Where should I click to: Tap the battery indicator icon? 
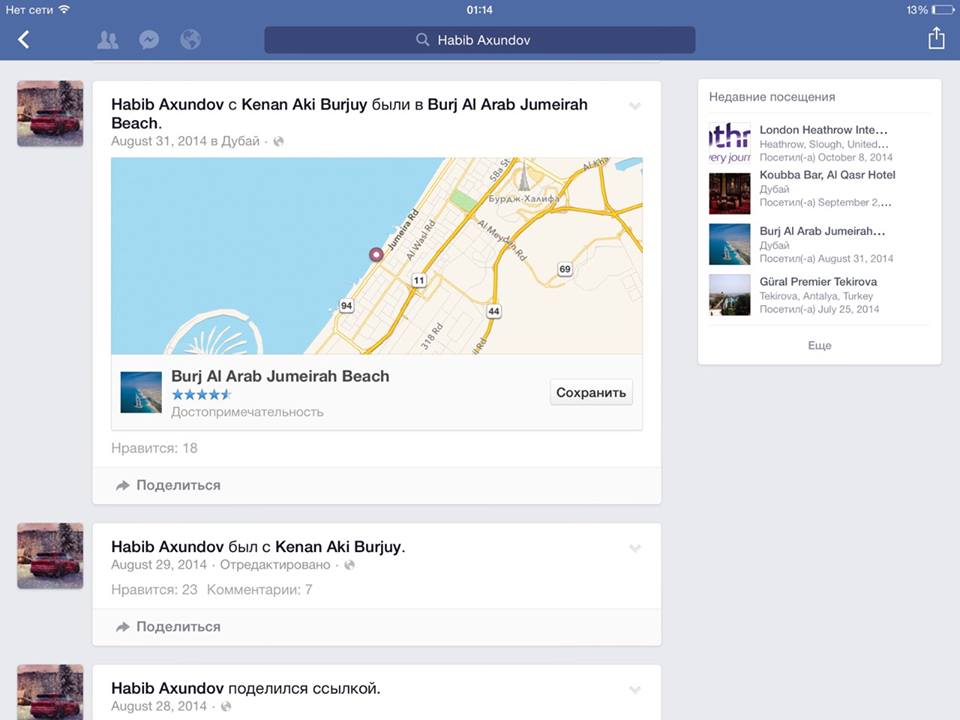click(x=943, y=10)
